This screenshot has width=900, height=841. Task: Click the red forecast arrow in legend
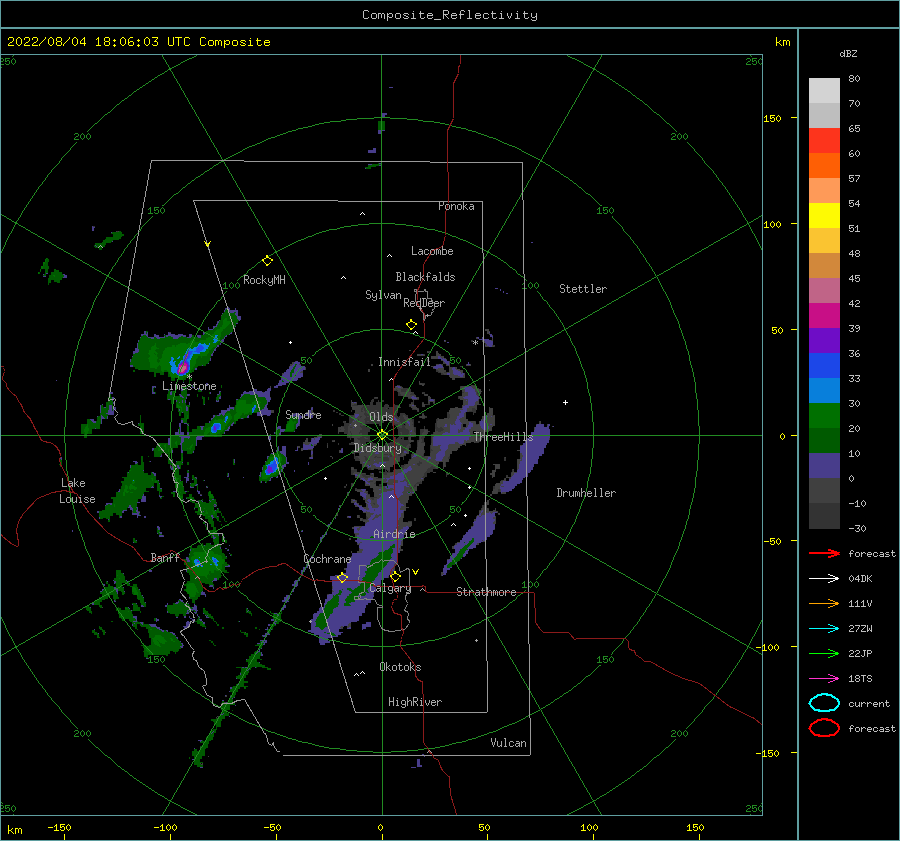tap(824, 553)
